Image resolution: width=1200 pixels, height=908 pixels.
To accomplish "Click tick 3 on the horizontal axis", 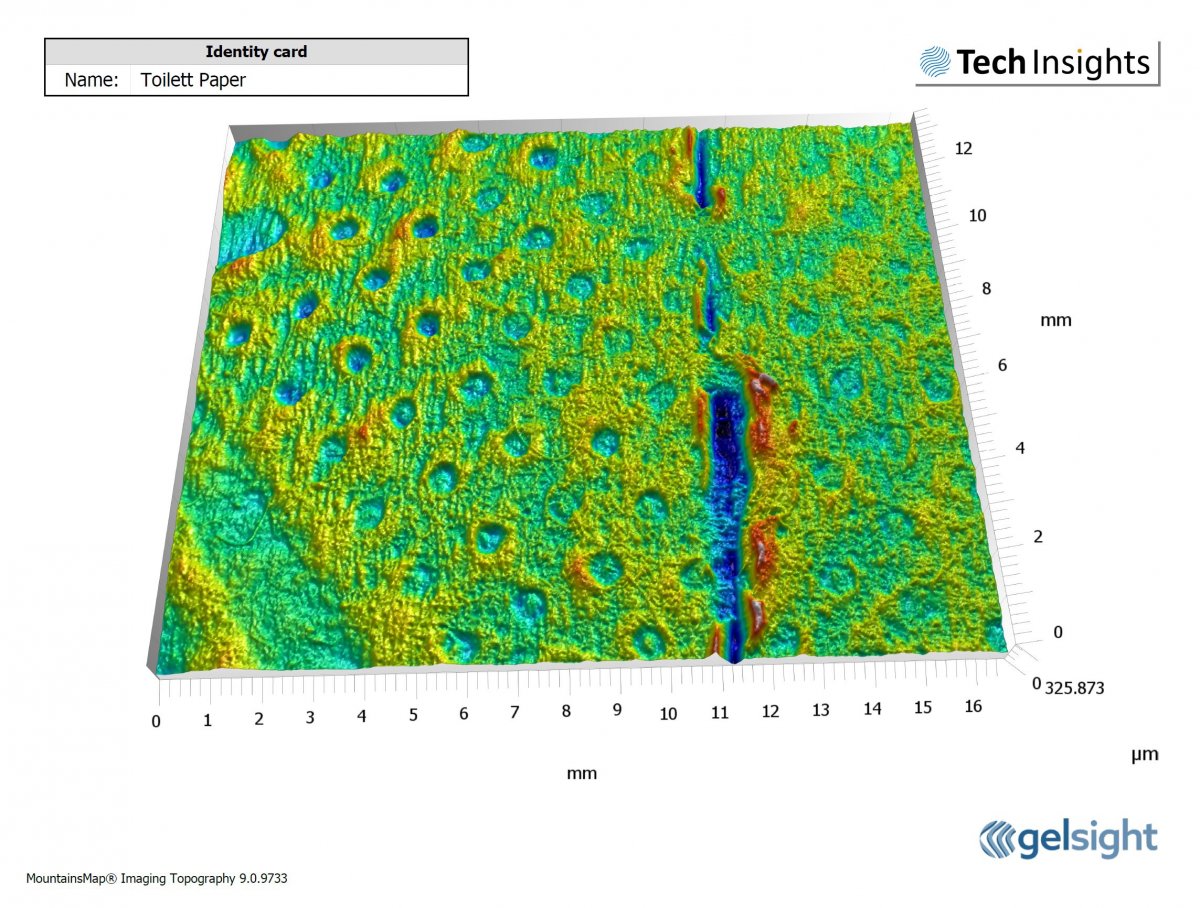I will (x=310, y=717).
